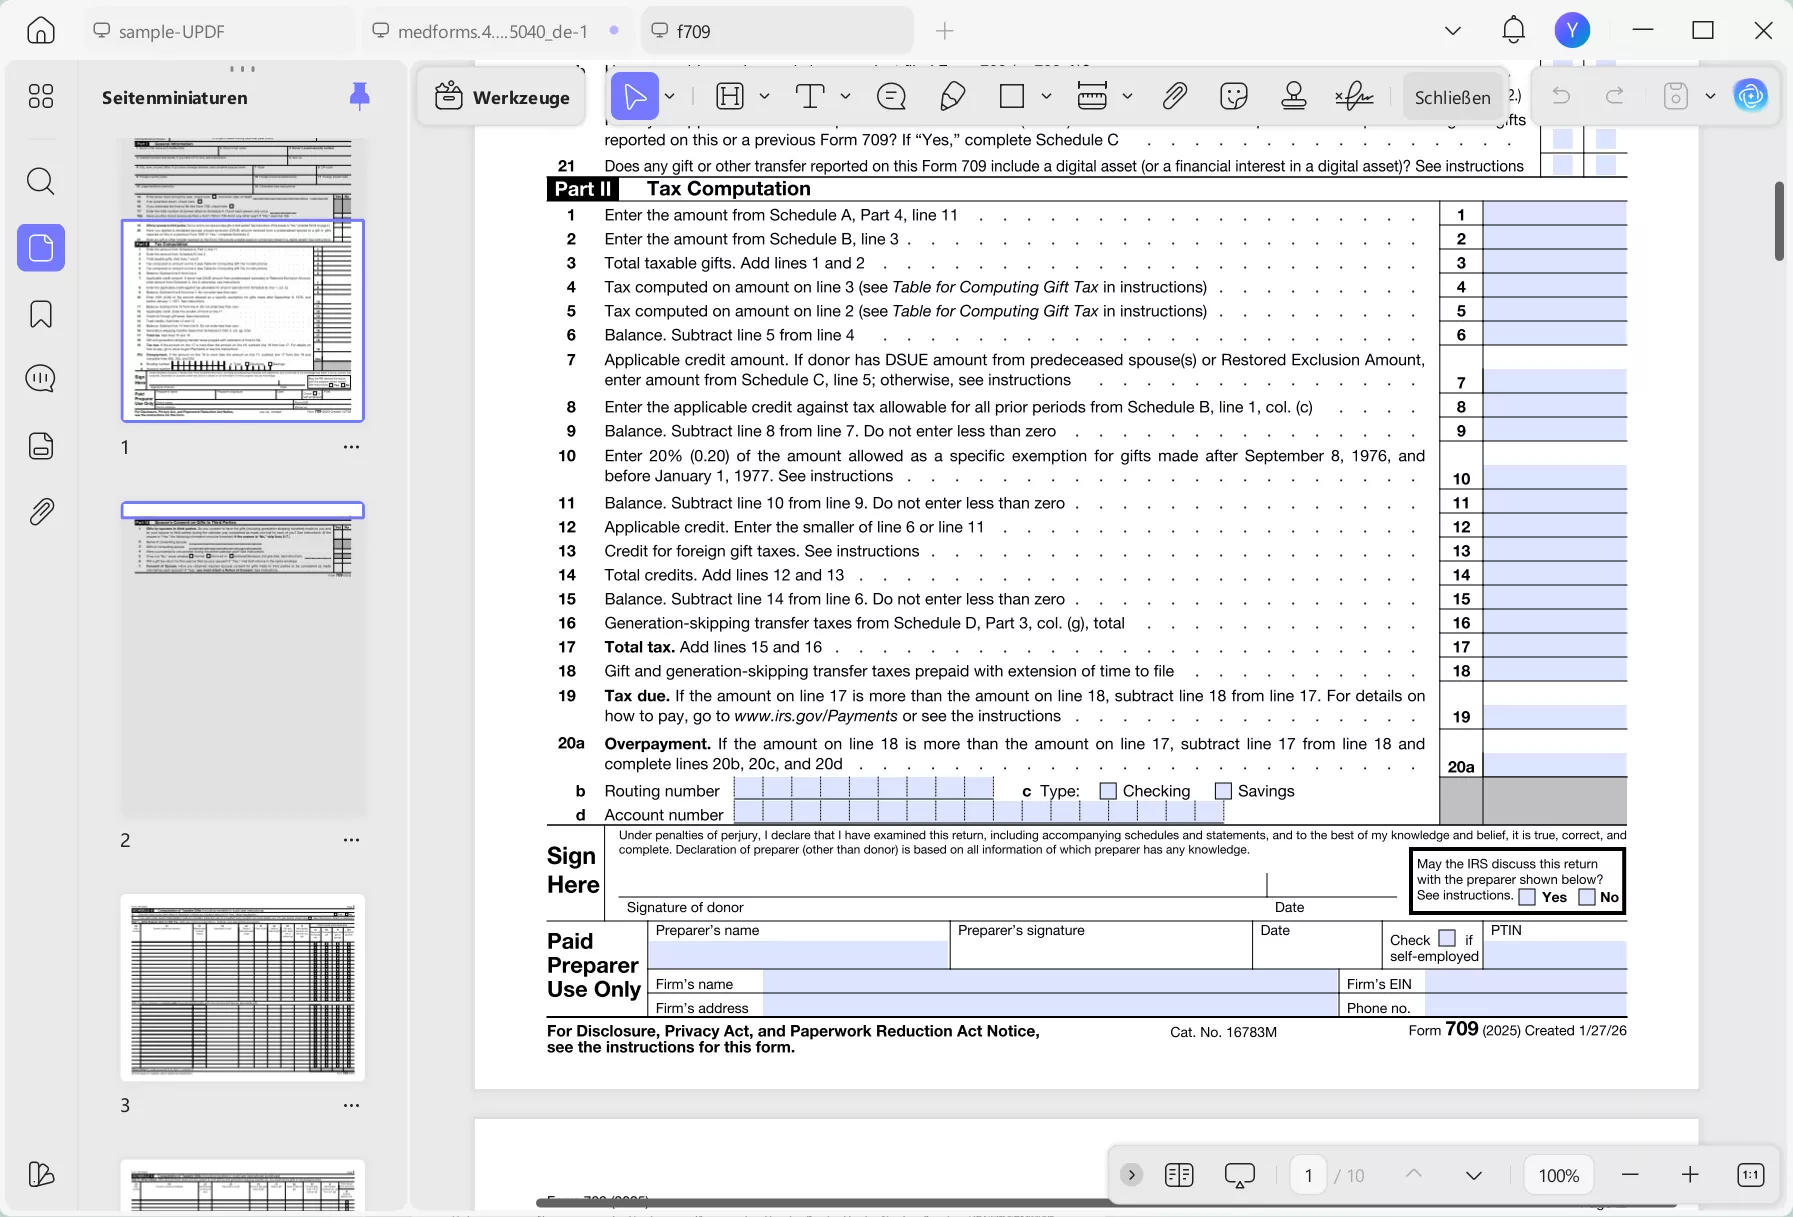This screenshot has width=1793, height=1217.
Task: Pin the Seitenminiaturen panel
Action: pyautogui.click(x=359, y=96)
